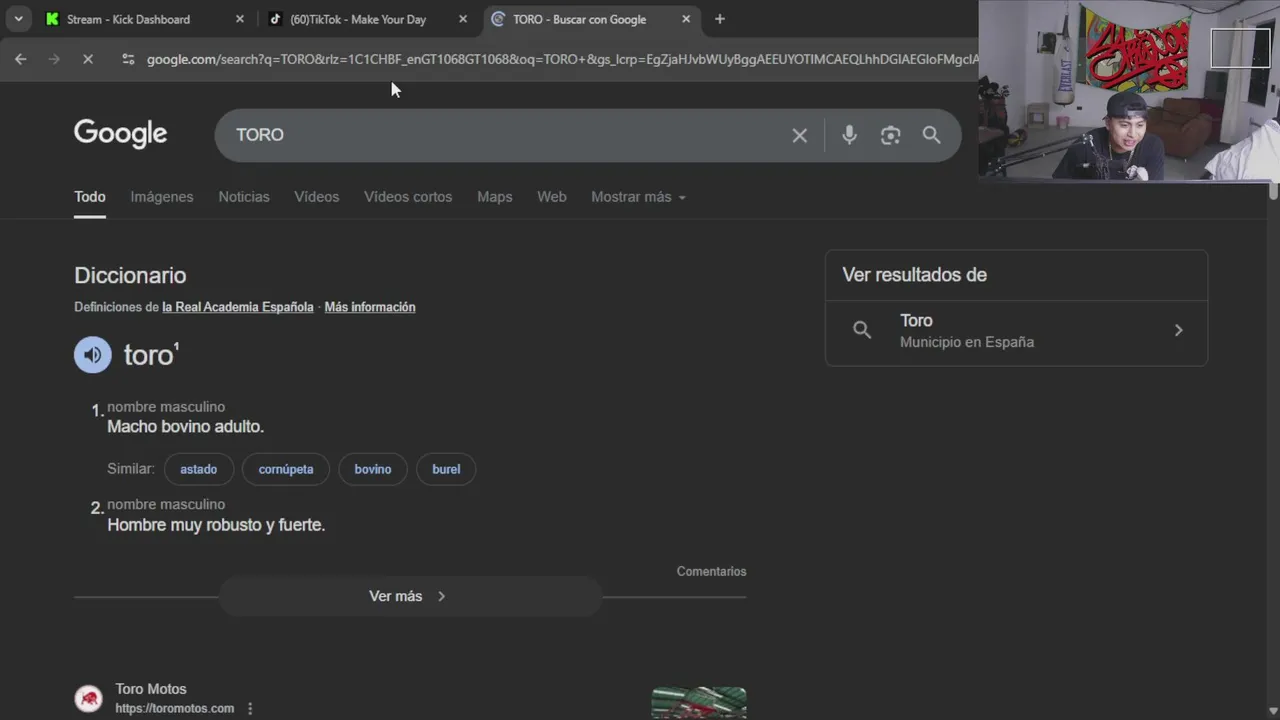Open la Real Academia Española link

[238, 307]
